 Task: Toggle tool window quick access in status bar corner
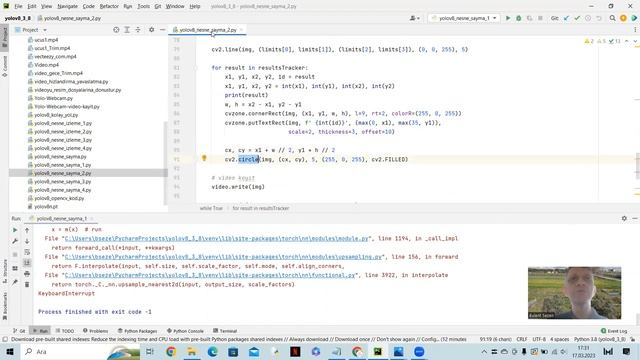click(x=4, y=340)
